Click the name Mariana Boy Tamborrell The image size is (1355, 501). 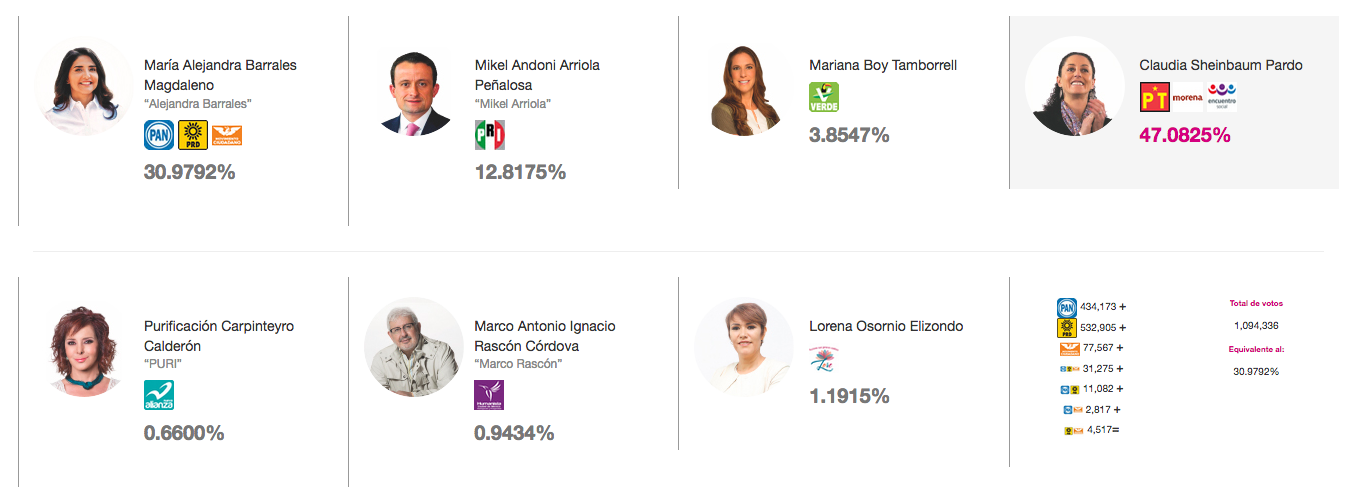click(x=883, y=65)
